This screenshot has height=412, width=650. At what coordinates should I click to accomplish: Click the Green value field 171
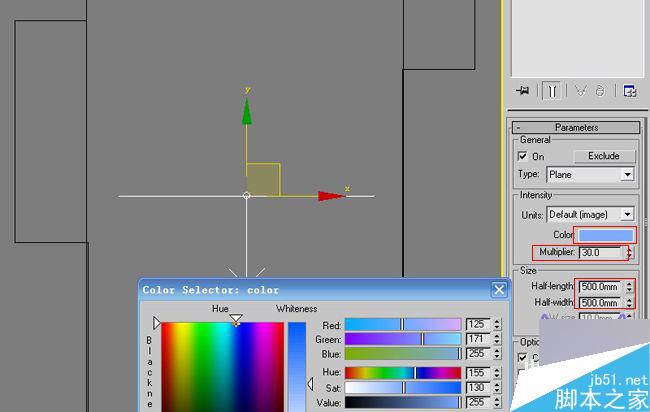click(x=479, y=339)
